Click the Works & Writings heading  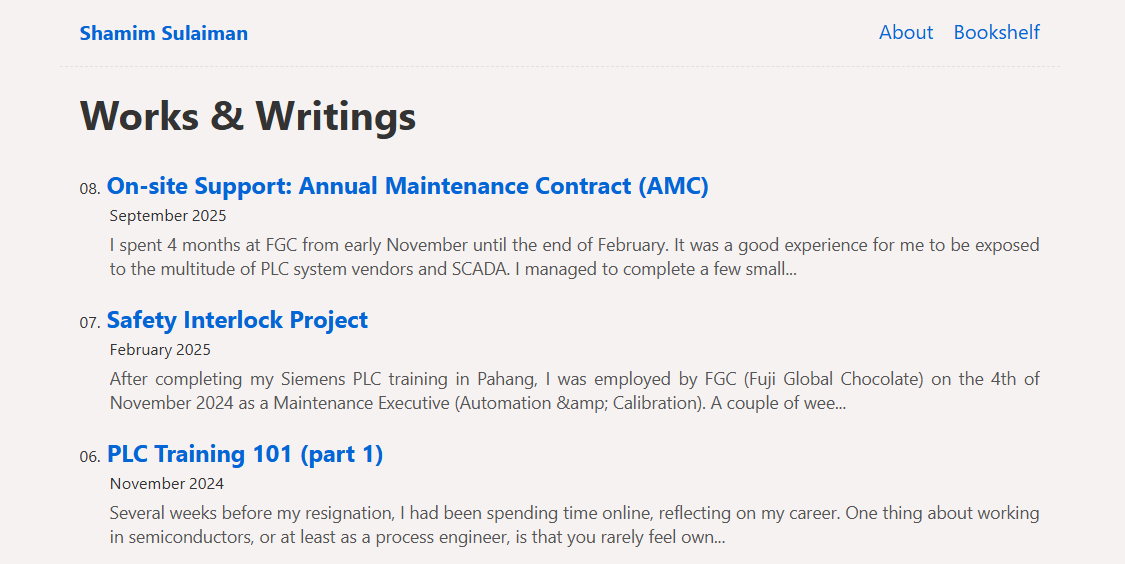pyautogui.click(x=248, y=116)
